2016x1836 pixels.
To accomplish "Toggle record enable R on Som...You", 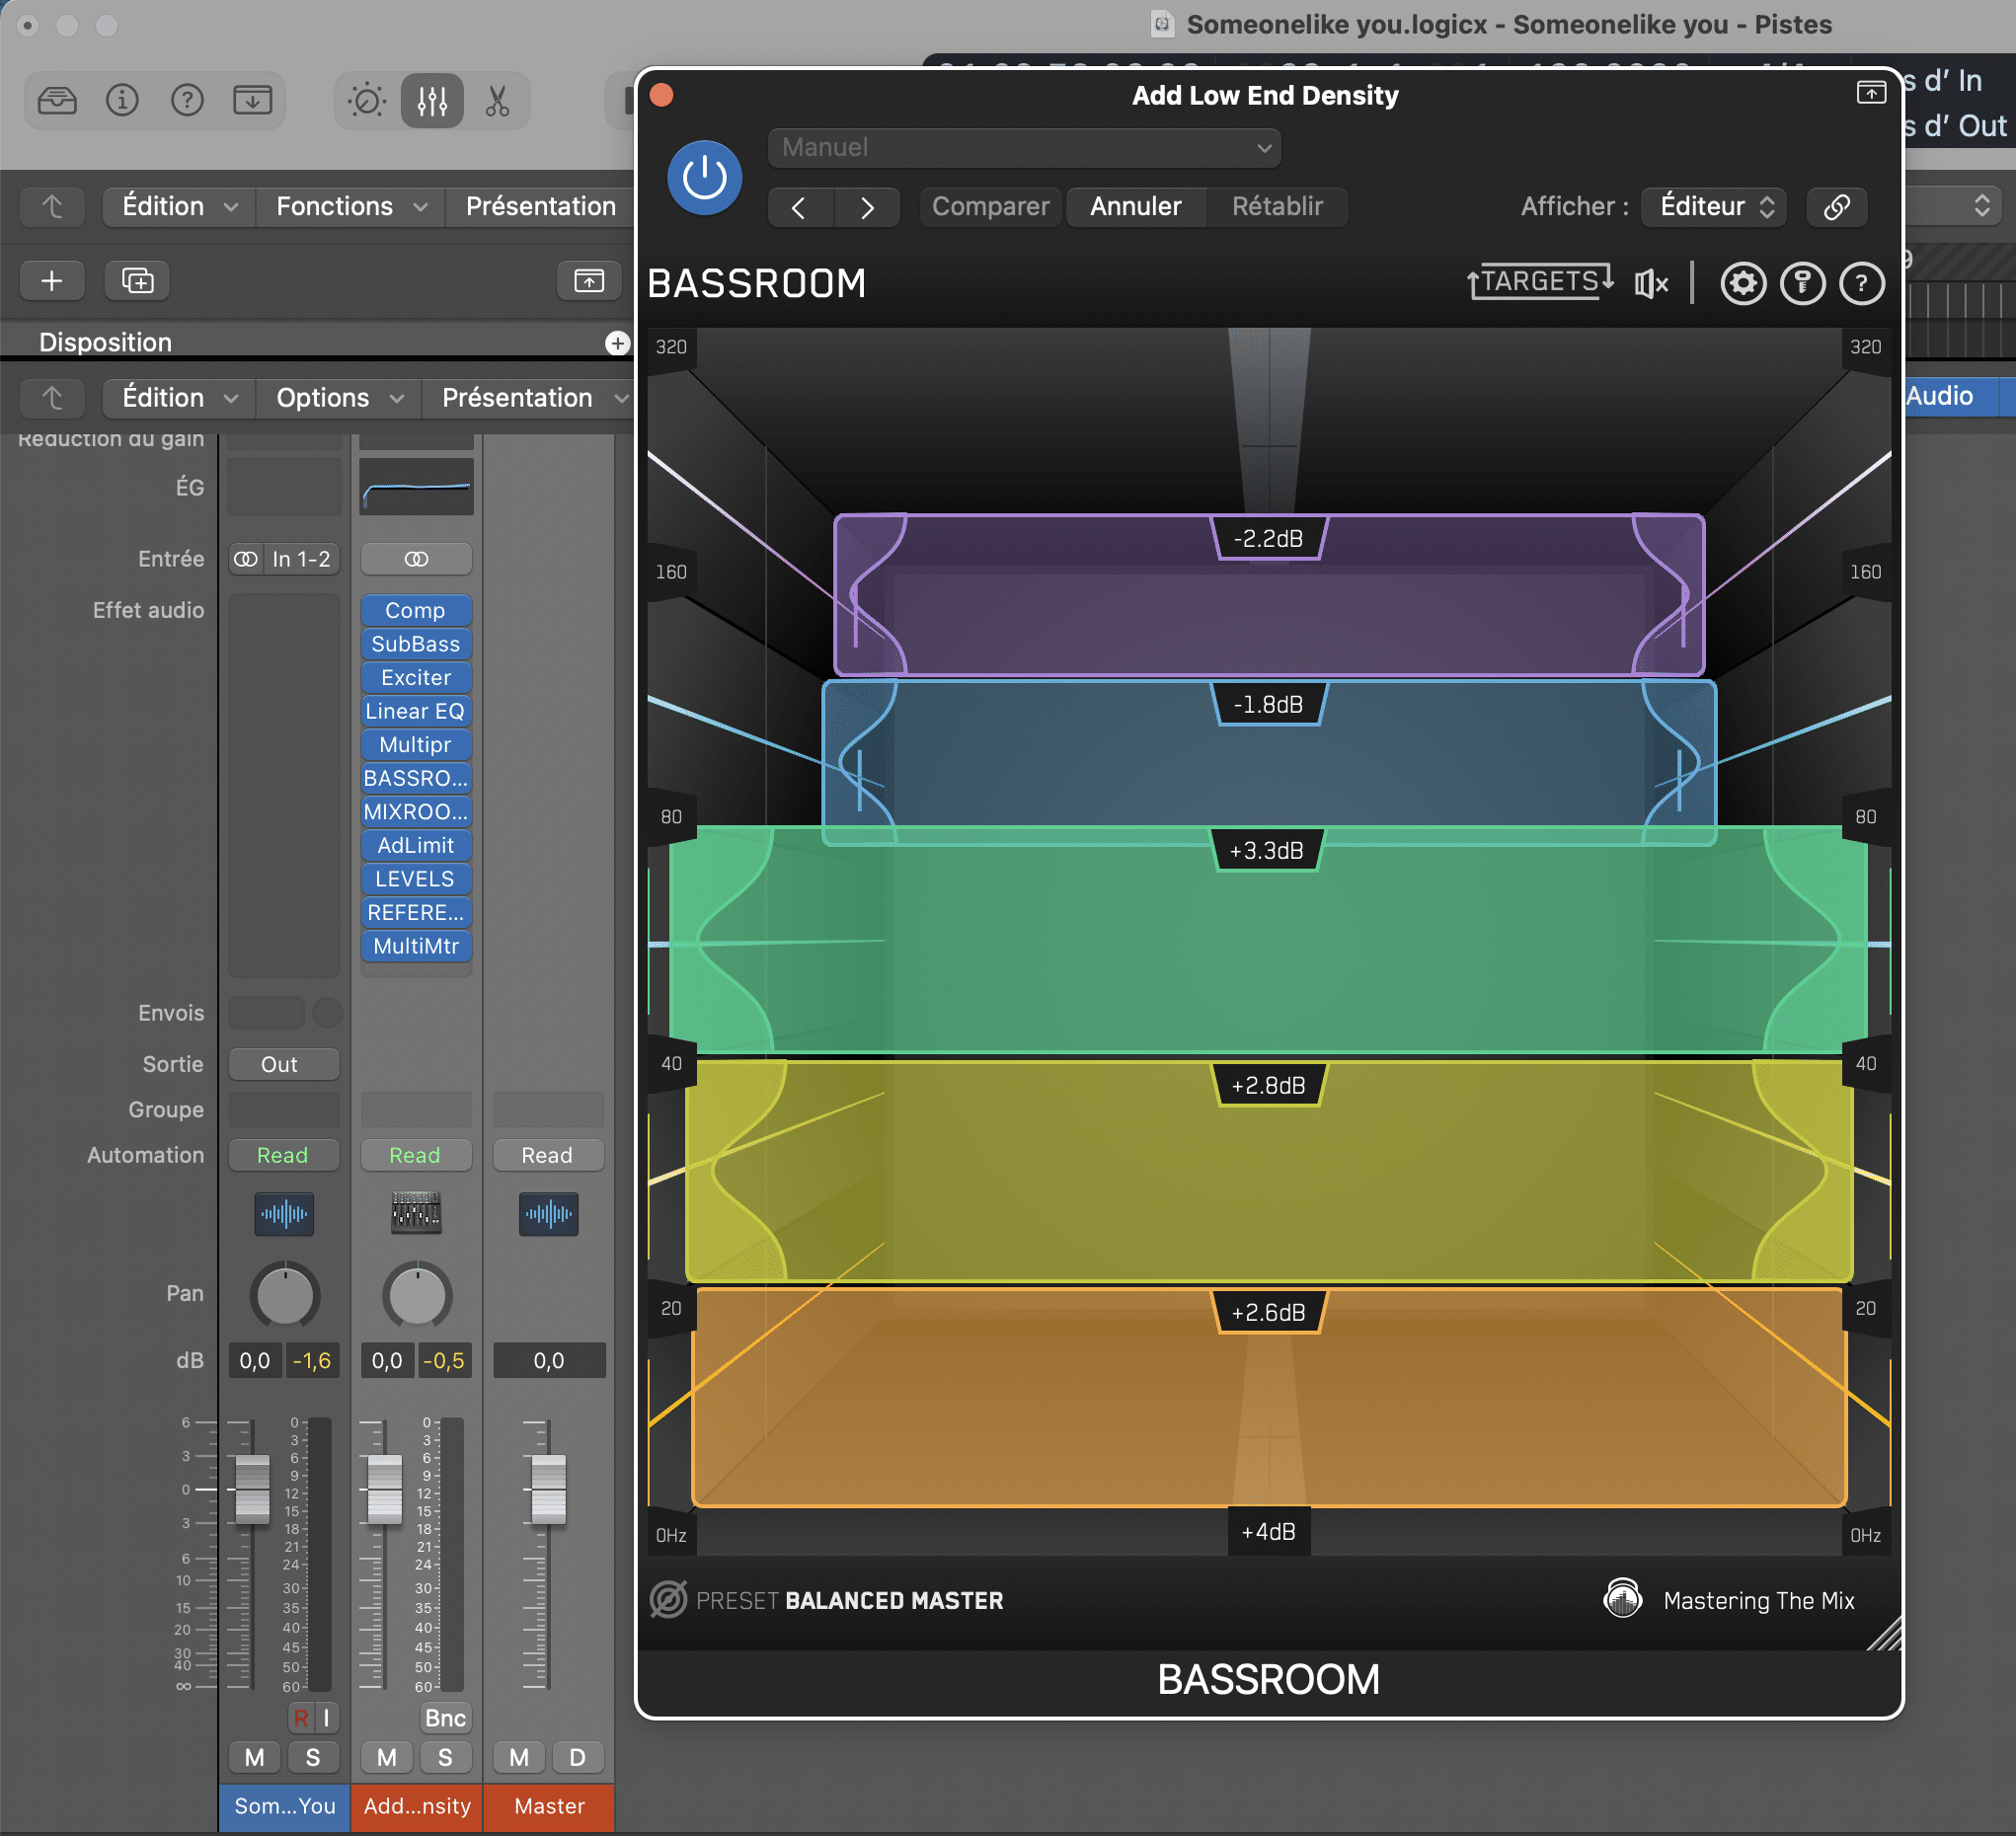I will (x=300, y=1717).
